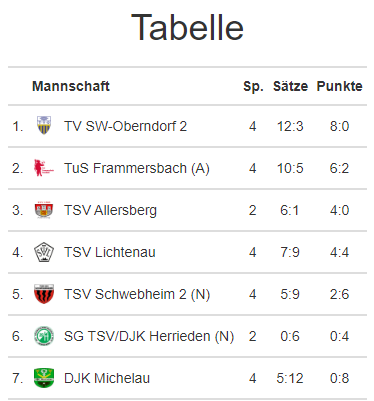Click the Tabelle heading
This screenshot has width=374, height=401.
click(x=187, y=27)
